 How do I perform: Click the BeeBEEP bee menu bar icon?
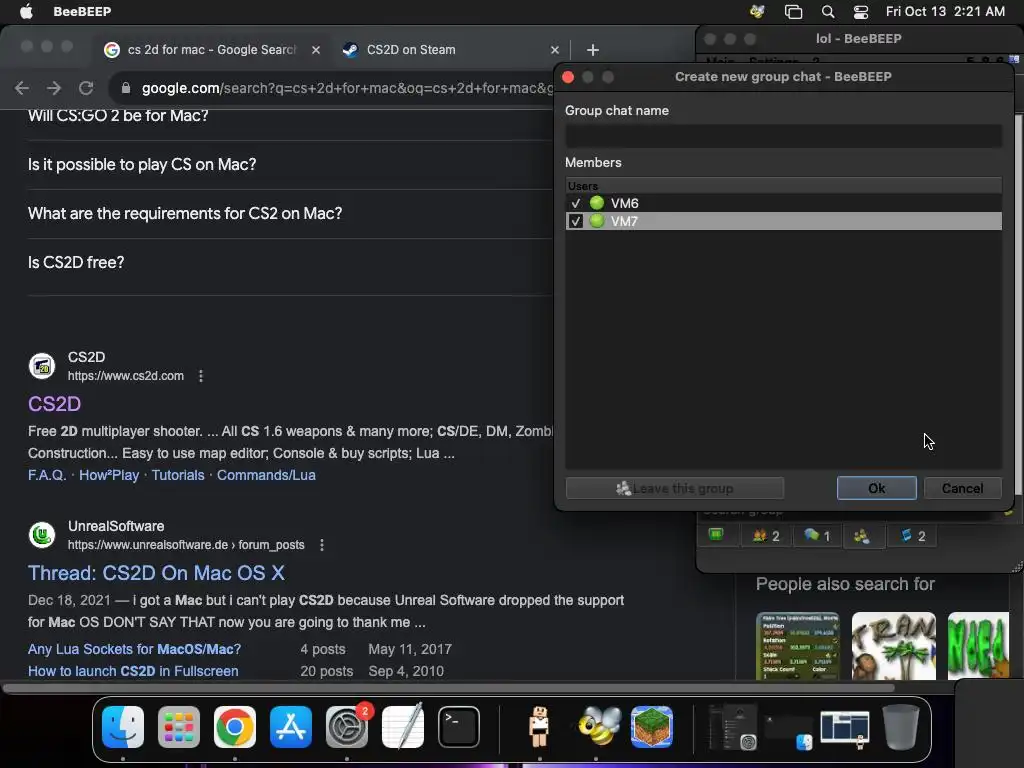pyautogui.click(x=757, y=11)
